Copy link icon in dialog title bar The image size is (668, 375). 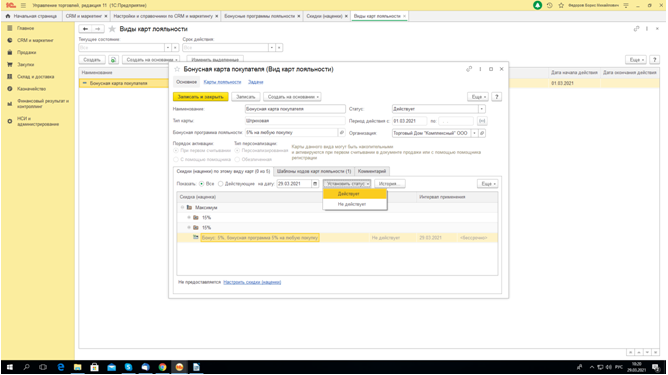pyautogui.click(x=469, y=69)
